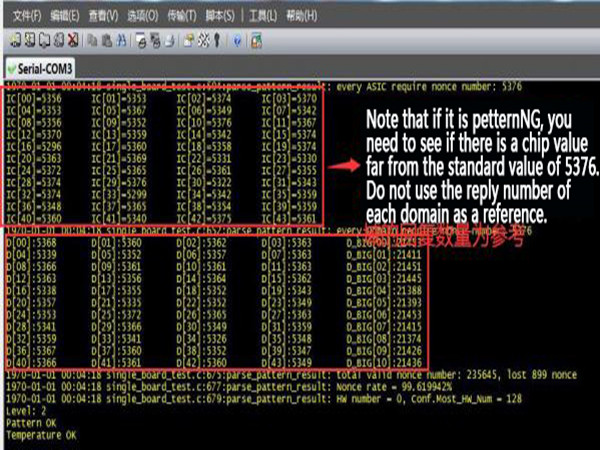Viewport: 600px width, 450px height.
Task: Click the 'Pattern OK' line
Action: pyautogui.click(x=31, y=423)
